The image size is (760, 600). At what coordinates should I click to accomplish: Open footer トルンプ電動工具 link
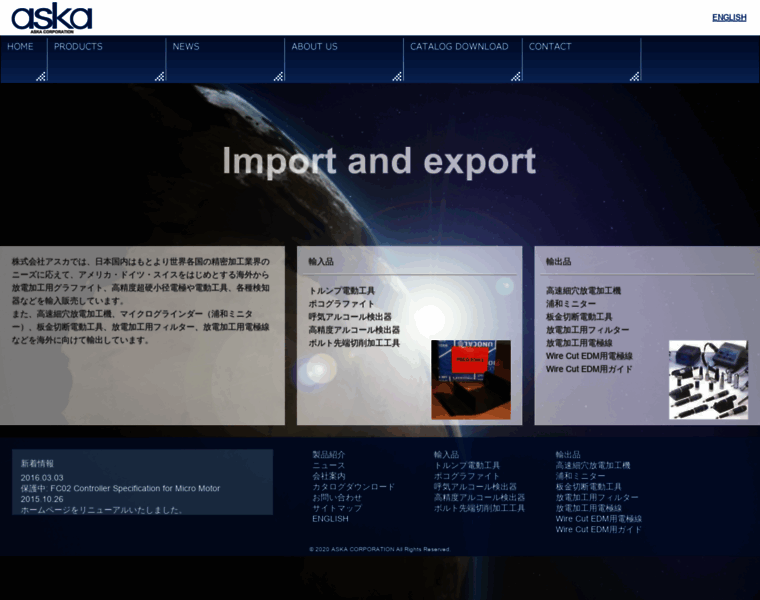(467, 465)
